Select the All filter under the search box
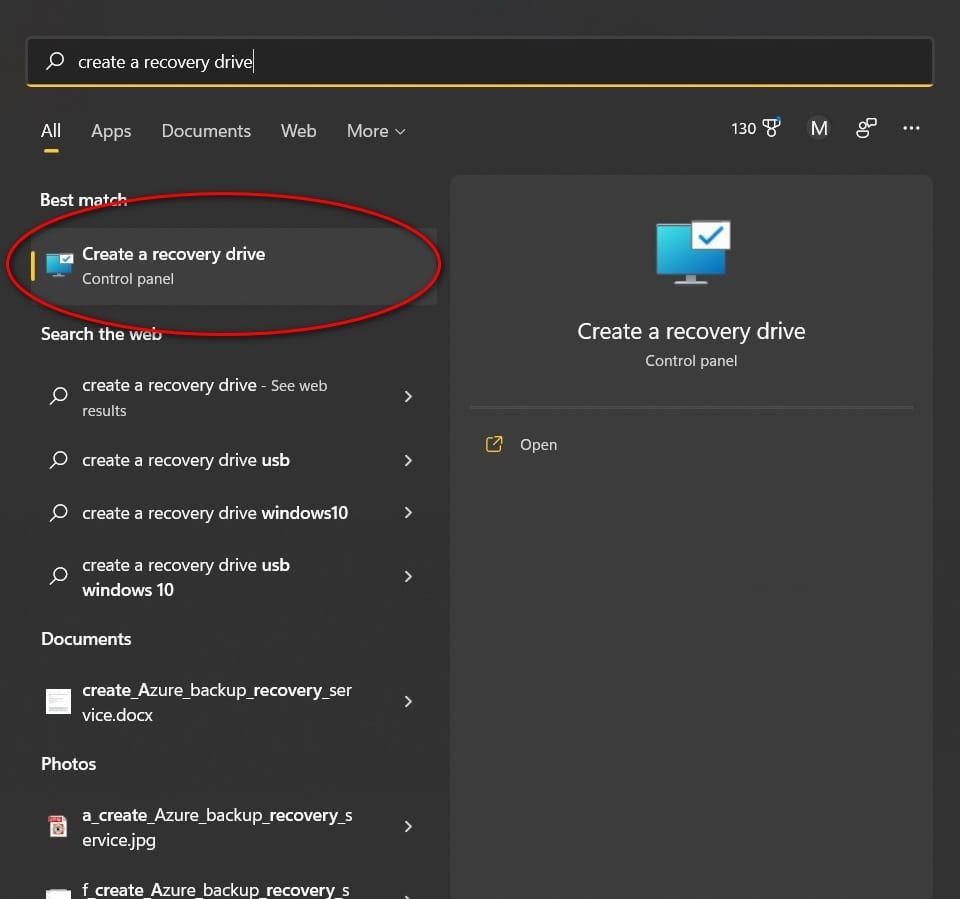The width and height of the screenshot is (960, 899). point(50,130)
